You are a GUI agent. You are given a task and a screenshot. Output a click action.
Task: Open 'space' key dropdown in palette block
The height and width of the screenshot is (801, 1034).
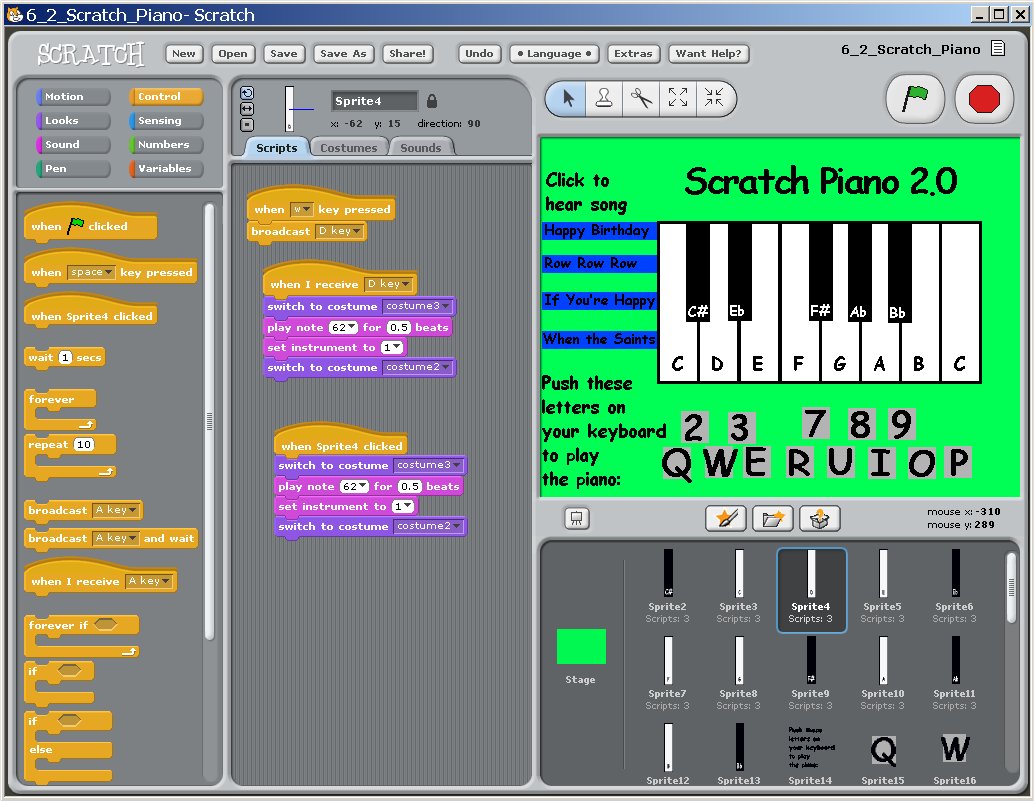tap(91, 272)
